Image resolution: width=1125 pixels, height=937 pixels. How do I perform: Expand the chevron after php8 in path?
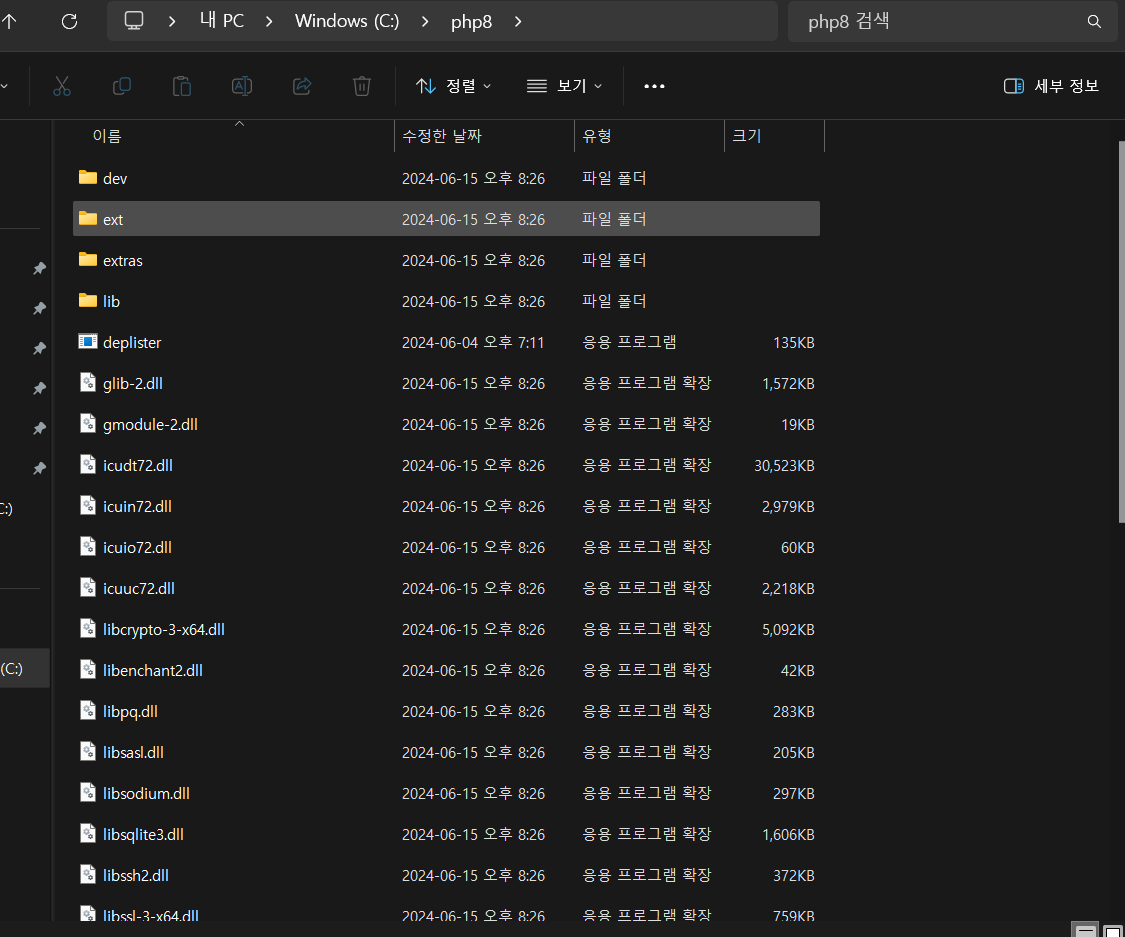518,22
